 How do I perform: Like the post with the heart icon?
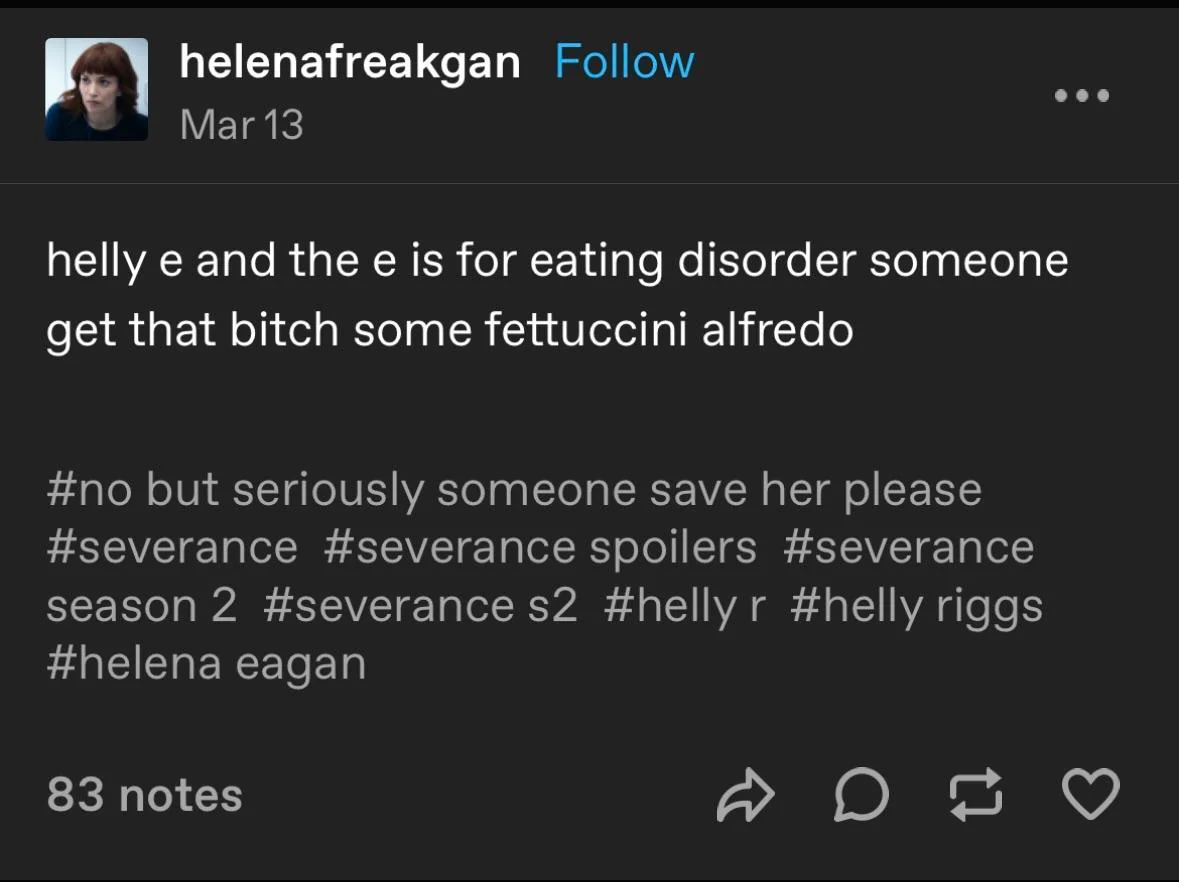(1090, 794)
